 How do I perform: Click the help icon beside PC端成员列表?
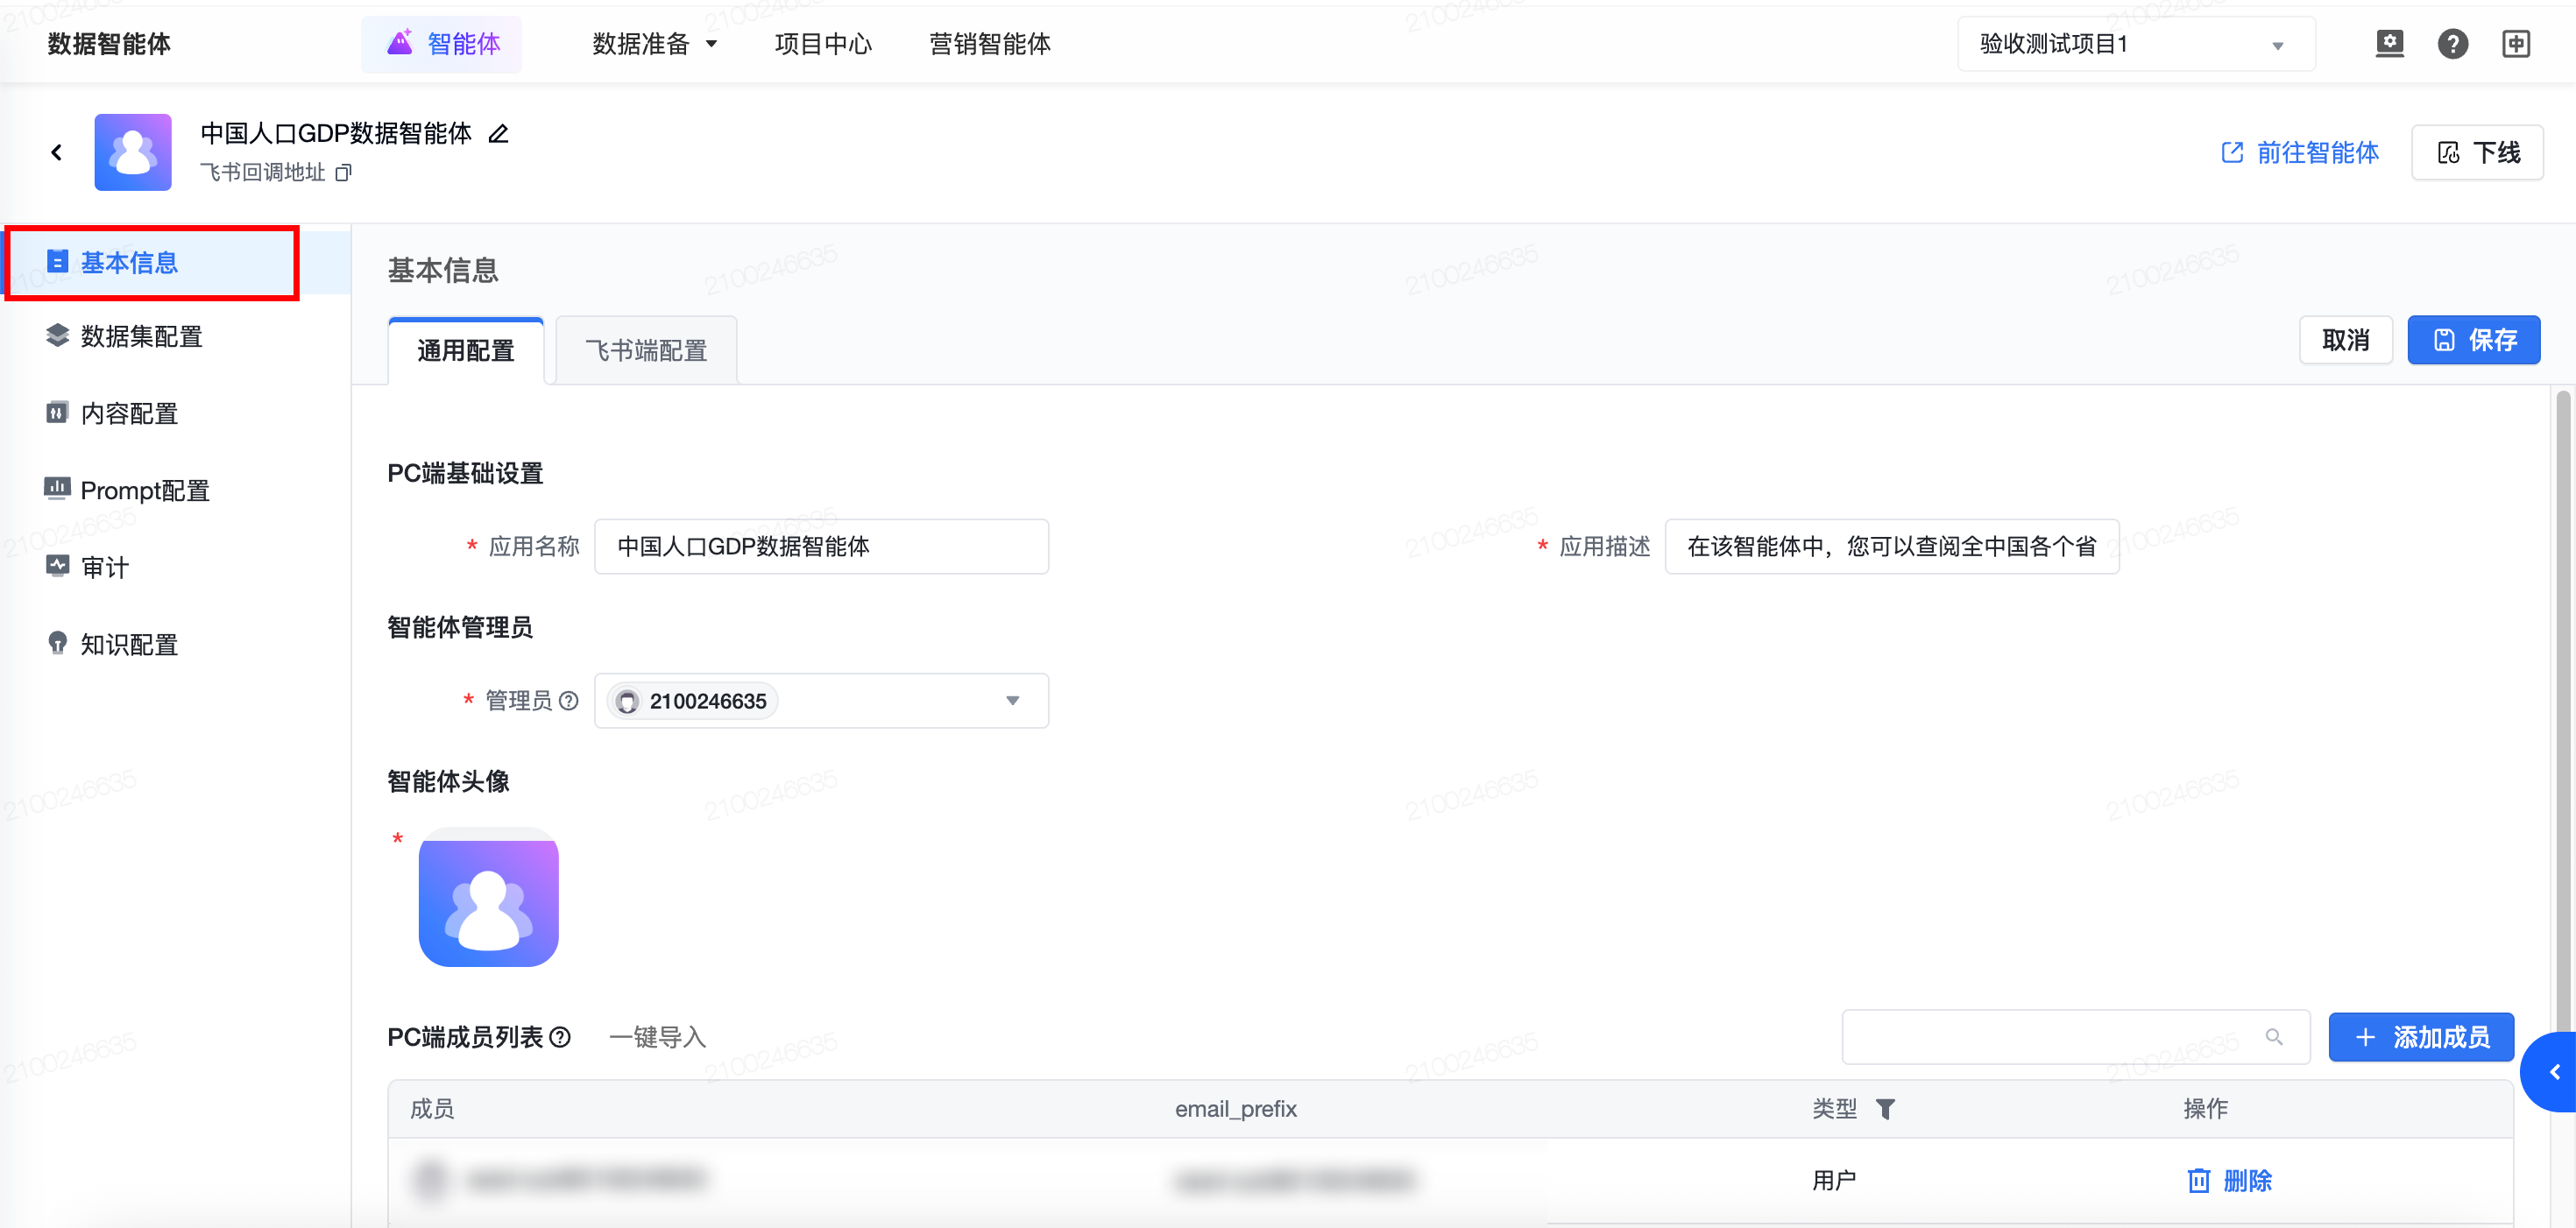tap(560, 1038)
